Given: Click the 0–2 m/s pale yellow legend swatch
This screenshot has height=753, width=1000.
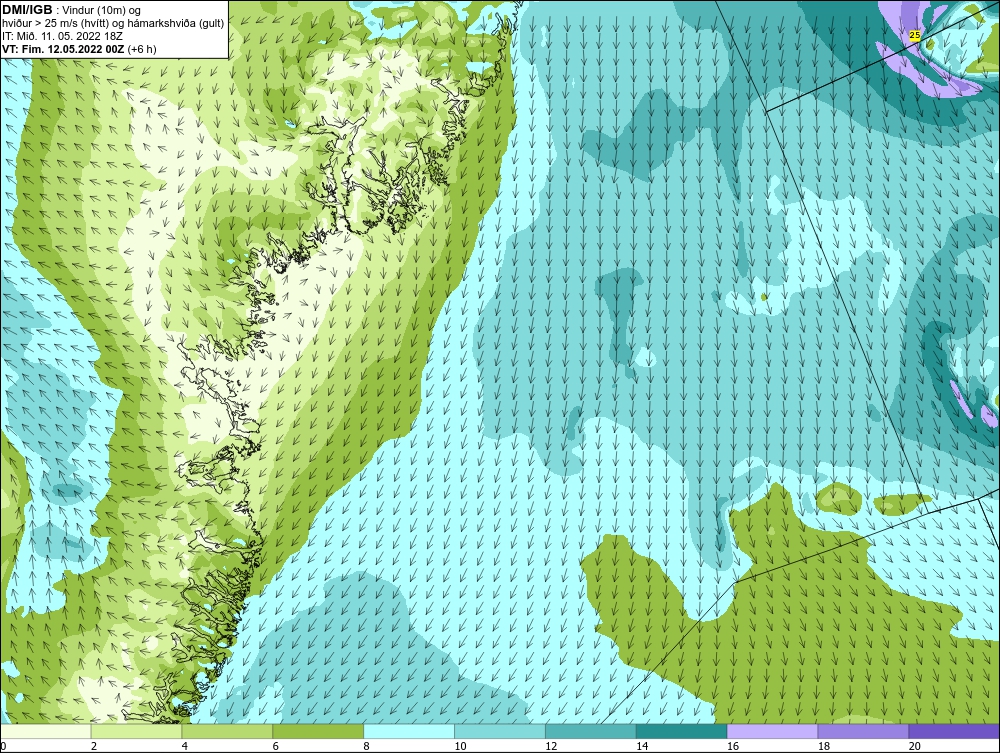Looking at the screenshot, I should click(46, 731).
